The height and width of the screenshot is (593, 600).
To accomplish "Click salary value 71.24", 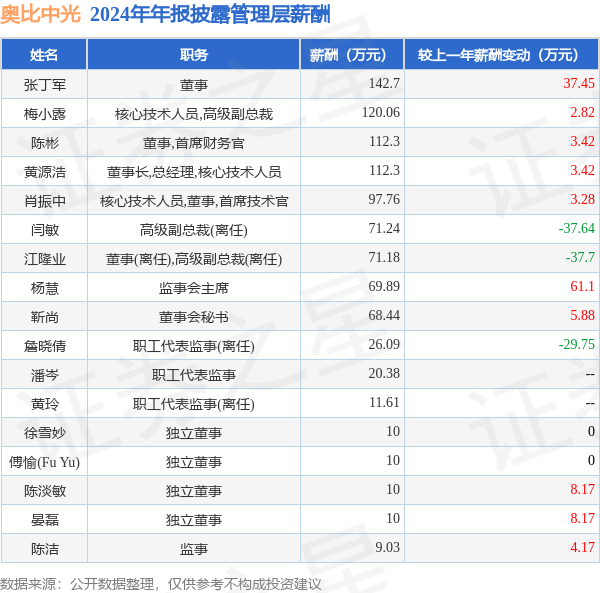I will (x=384, y=228).
